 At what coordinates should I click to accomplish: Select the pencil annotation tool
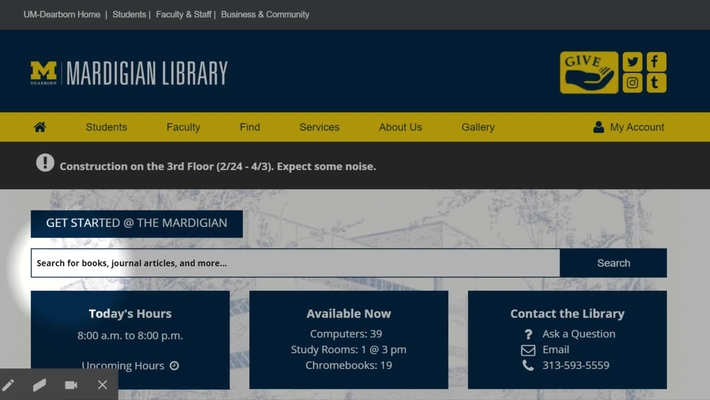(9, 385)
